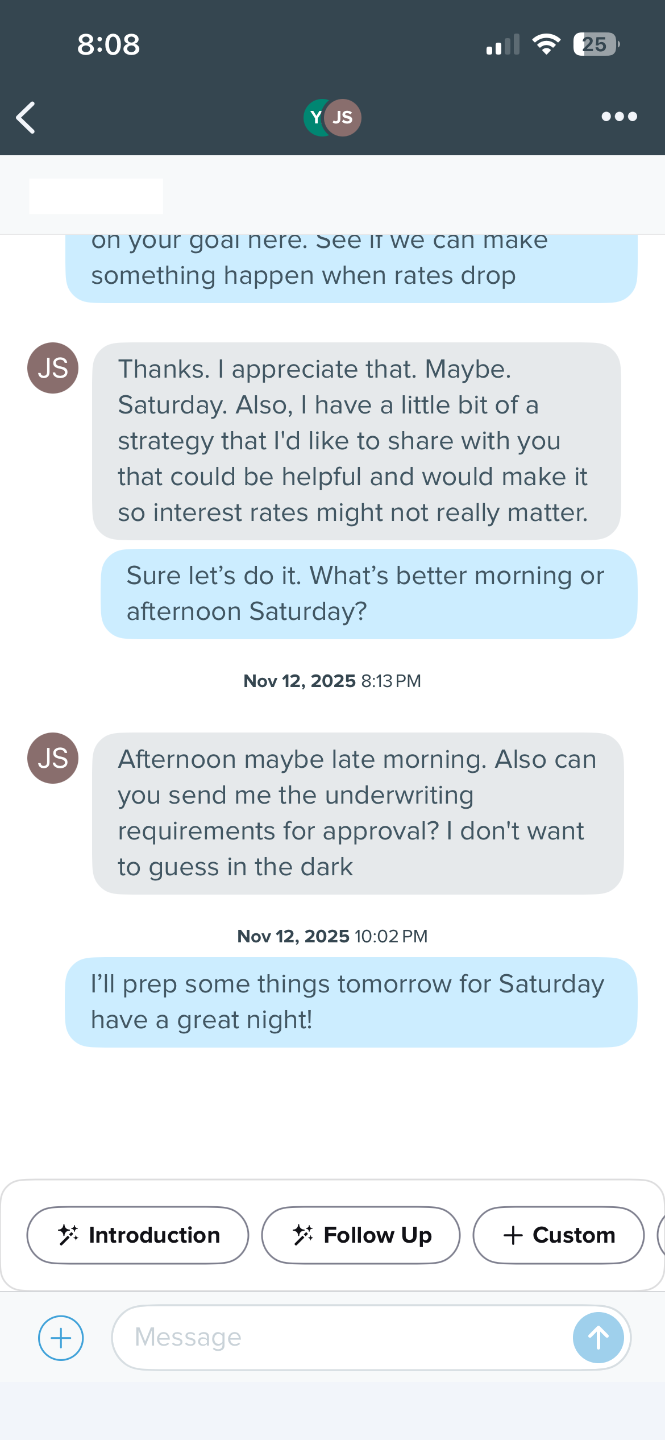This screenshot has width=665, height=1440.
Task: Select the Follow Up AI template button
Action: click(361, 1235)
